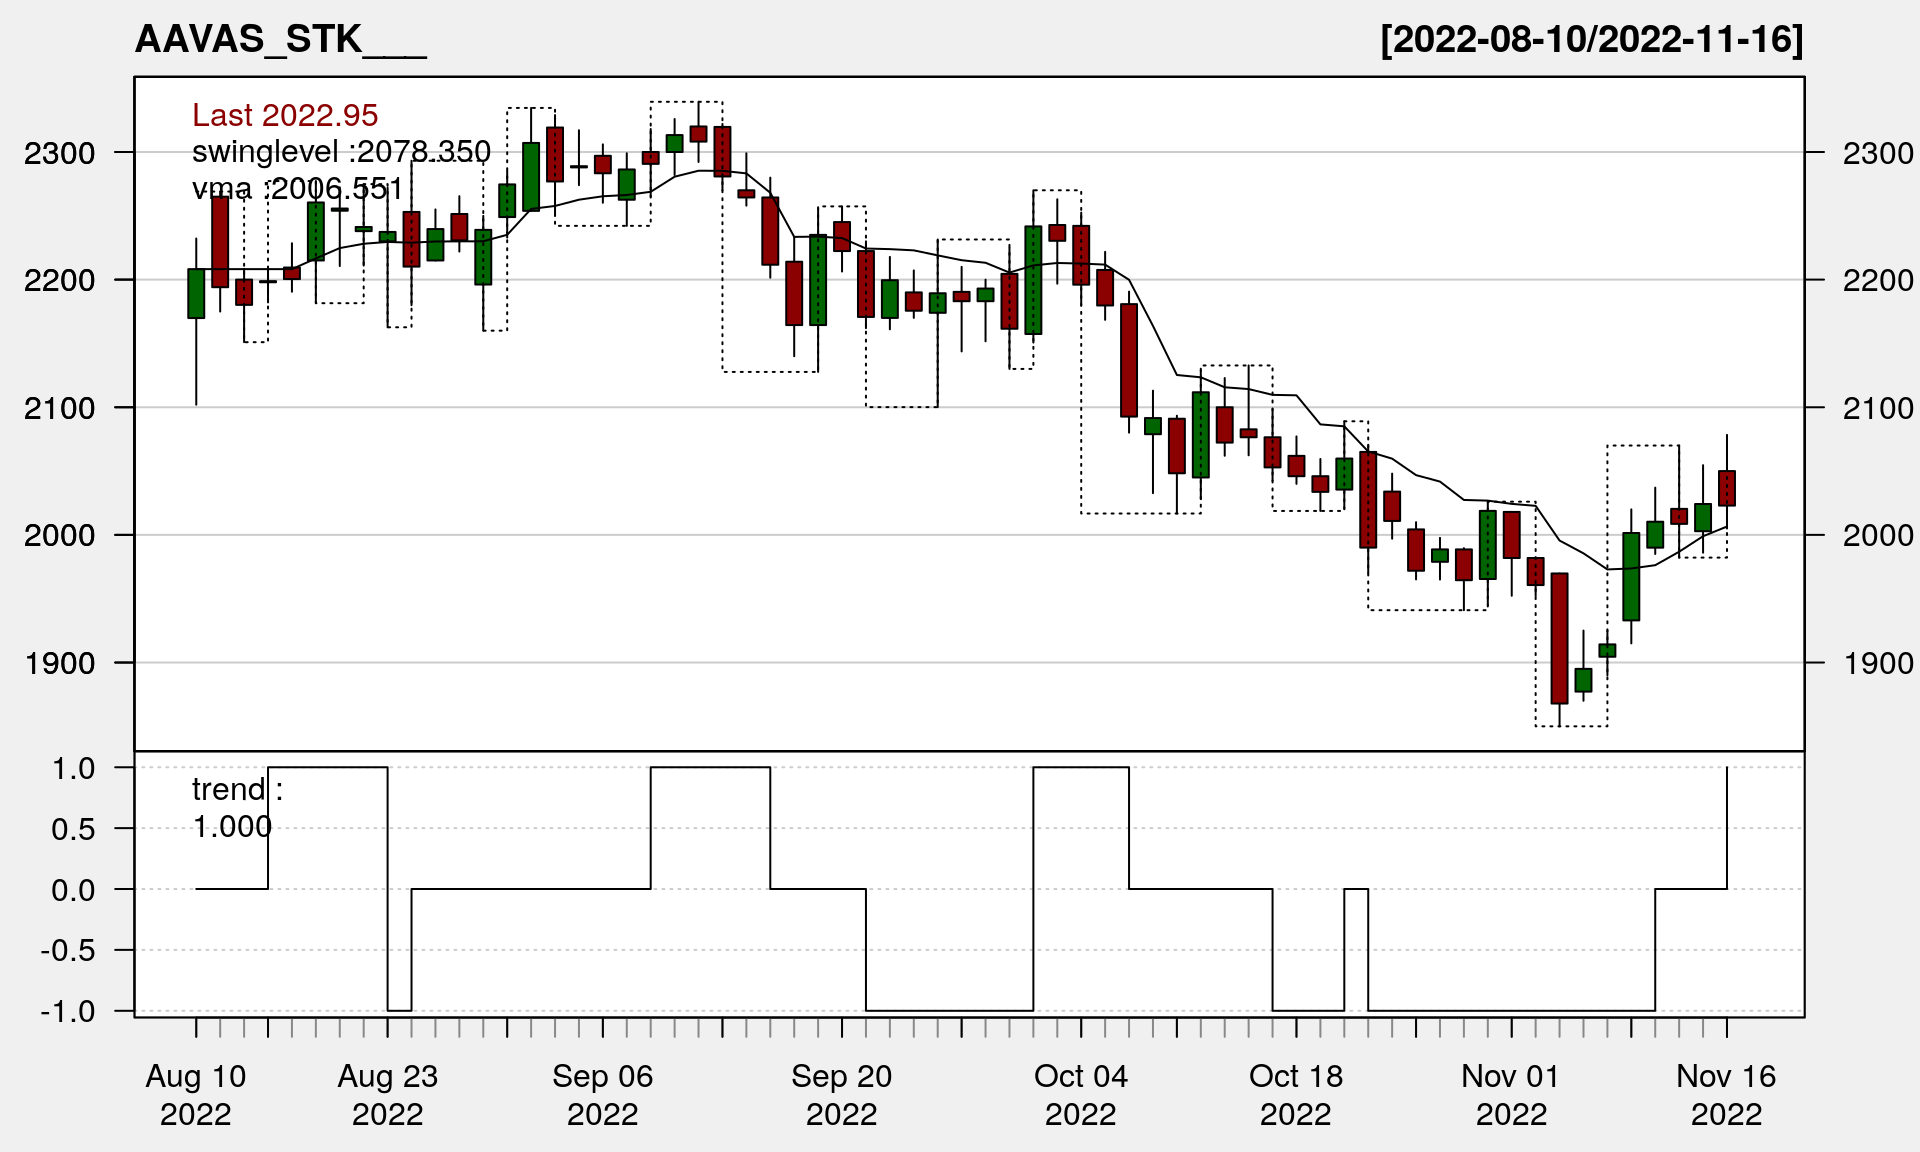Click the 2100 left price axis label
Viewport: 1920px width, 1152px height.
point(60,408)
